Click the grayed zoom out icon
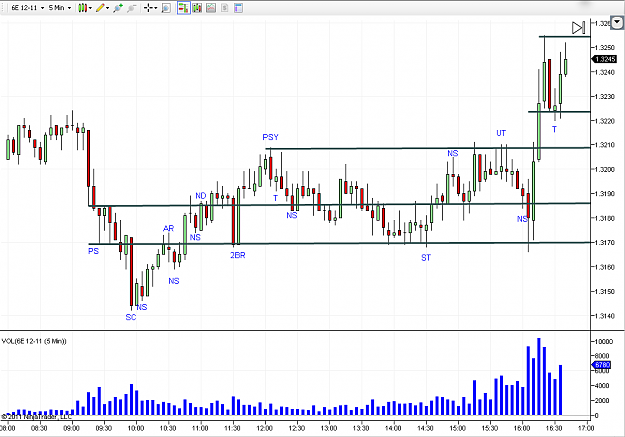The width and height of the screenshot is (625, 437). tap(131, 8)
